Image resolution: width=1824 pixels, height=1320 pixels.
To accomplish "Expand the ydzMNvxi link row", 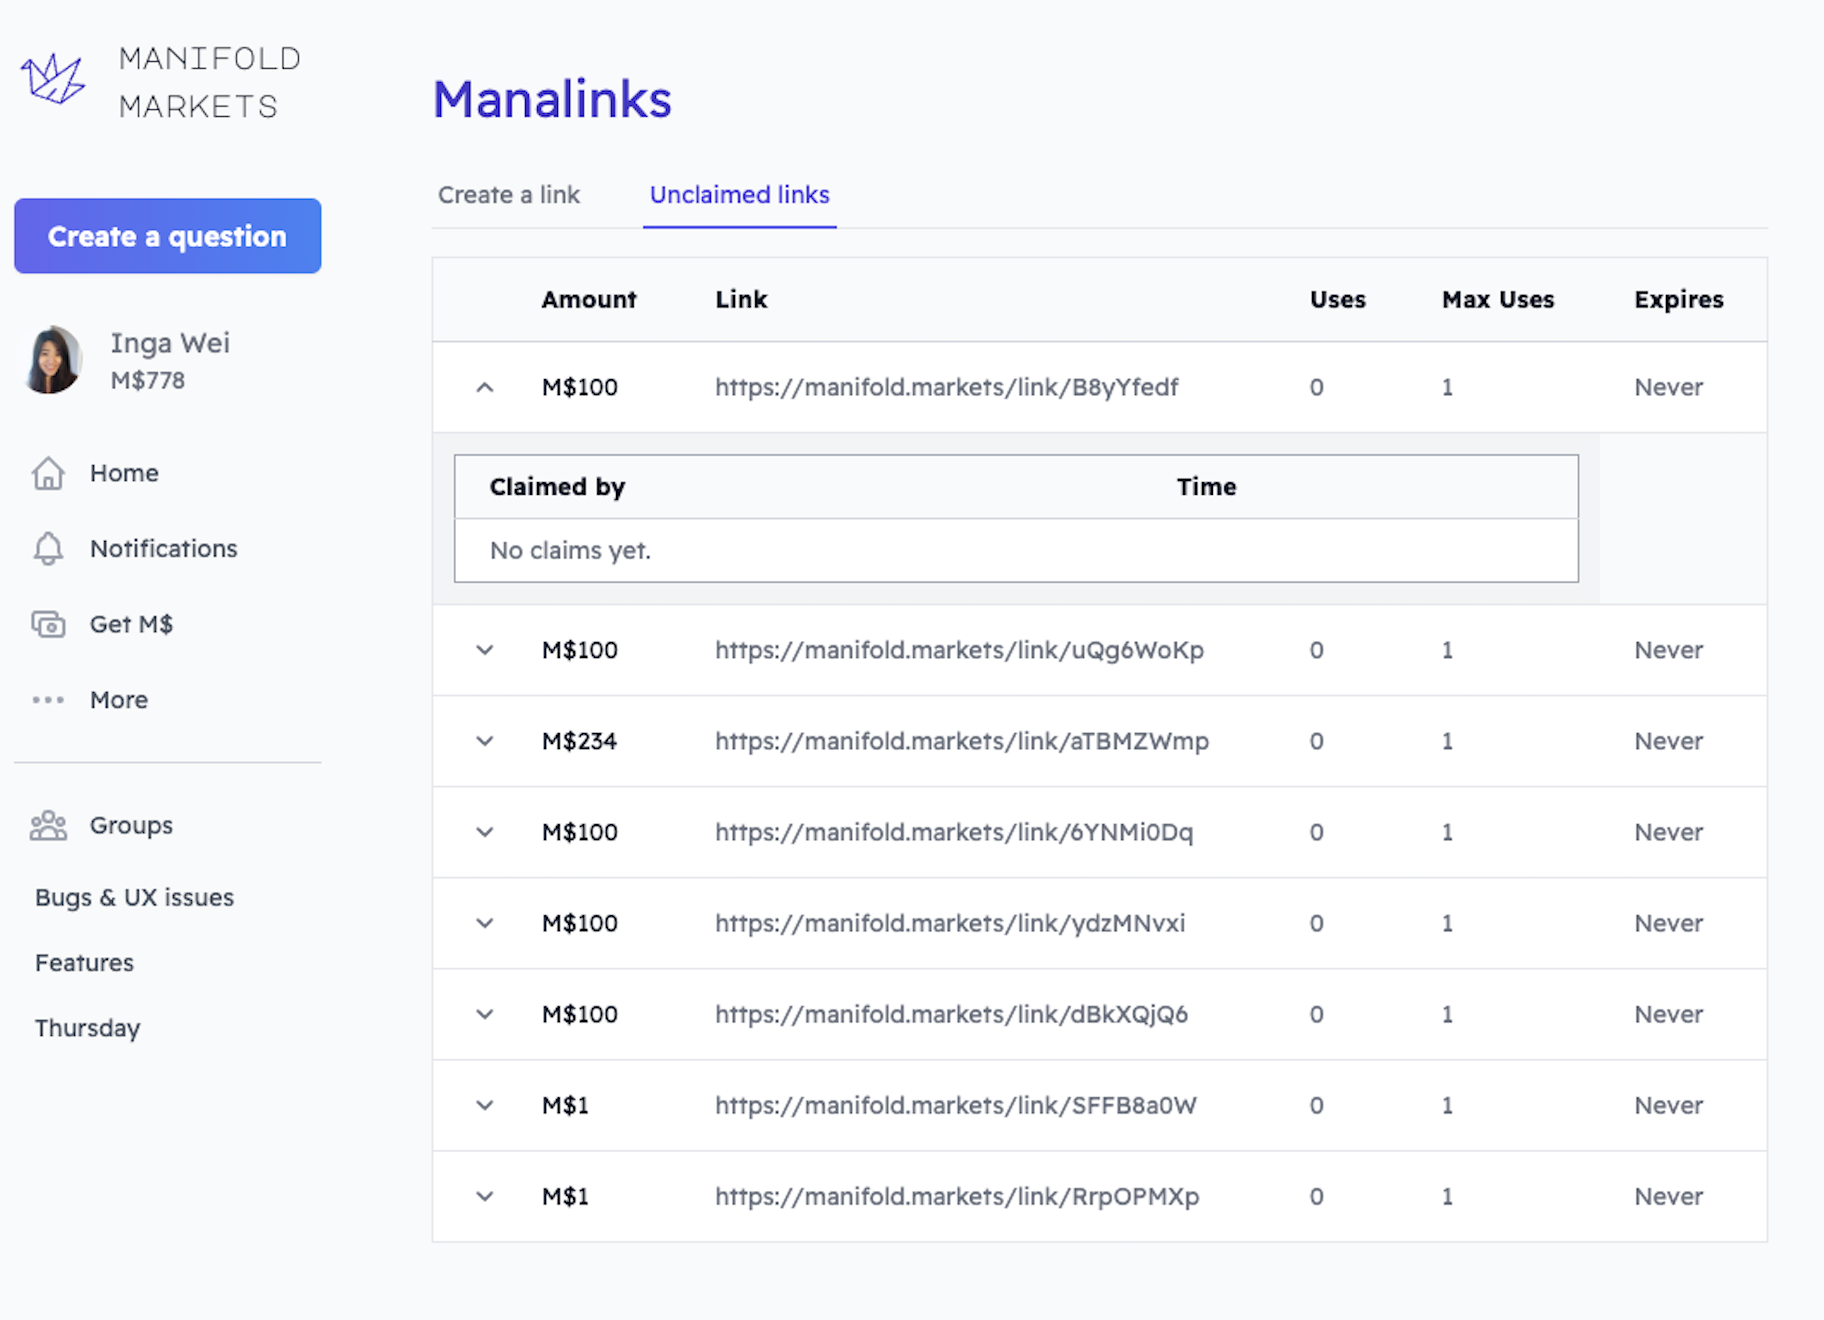I will click(485, 923).
